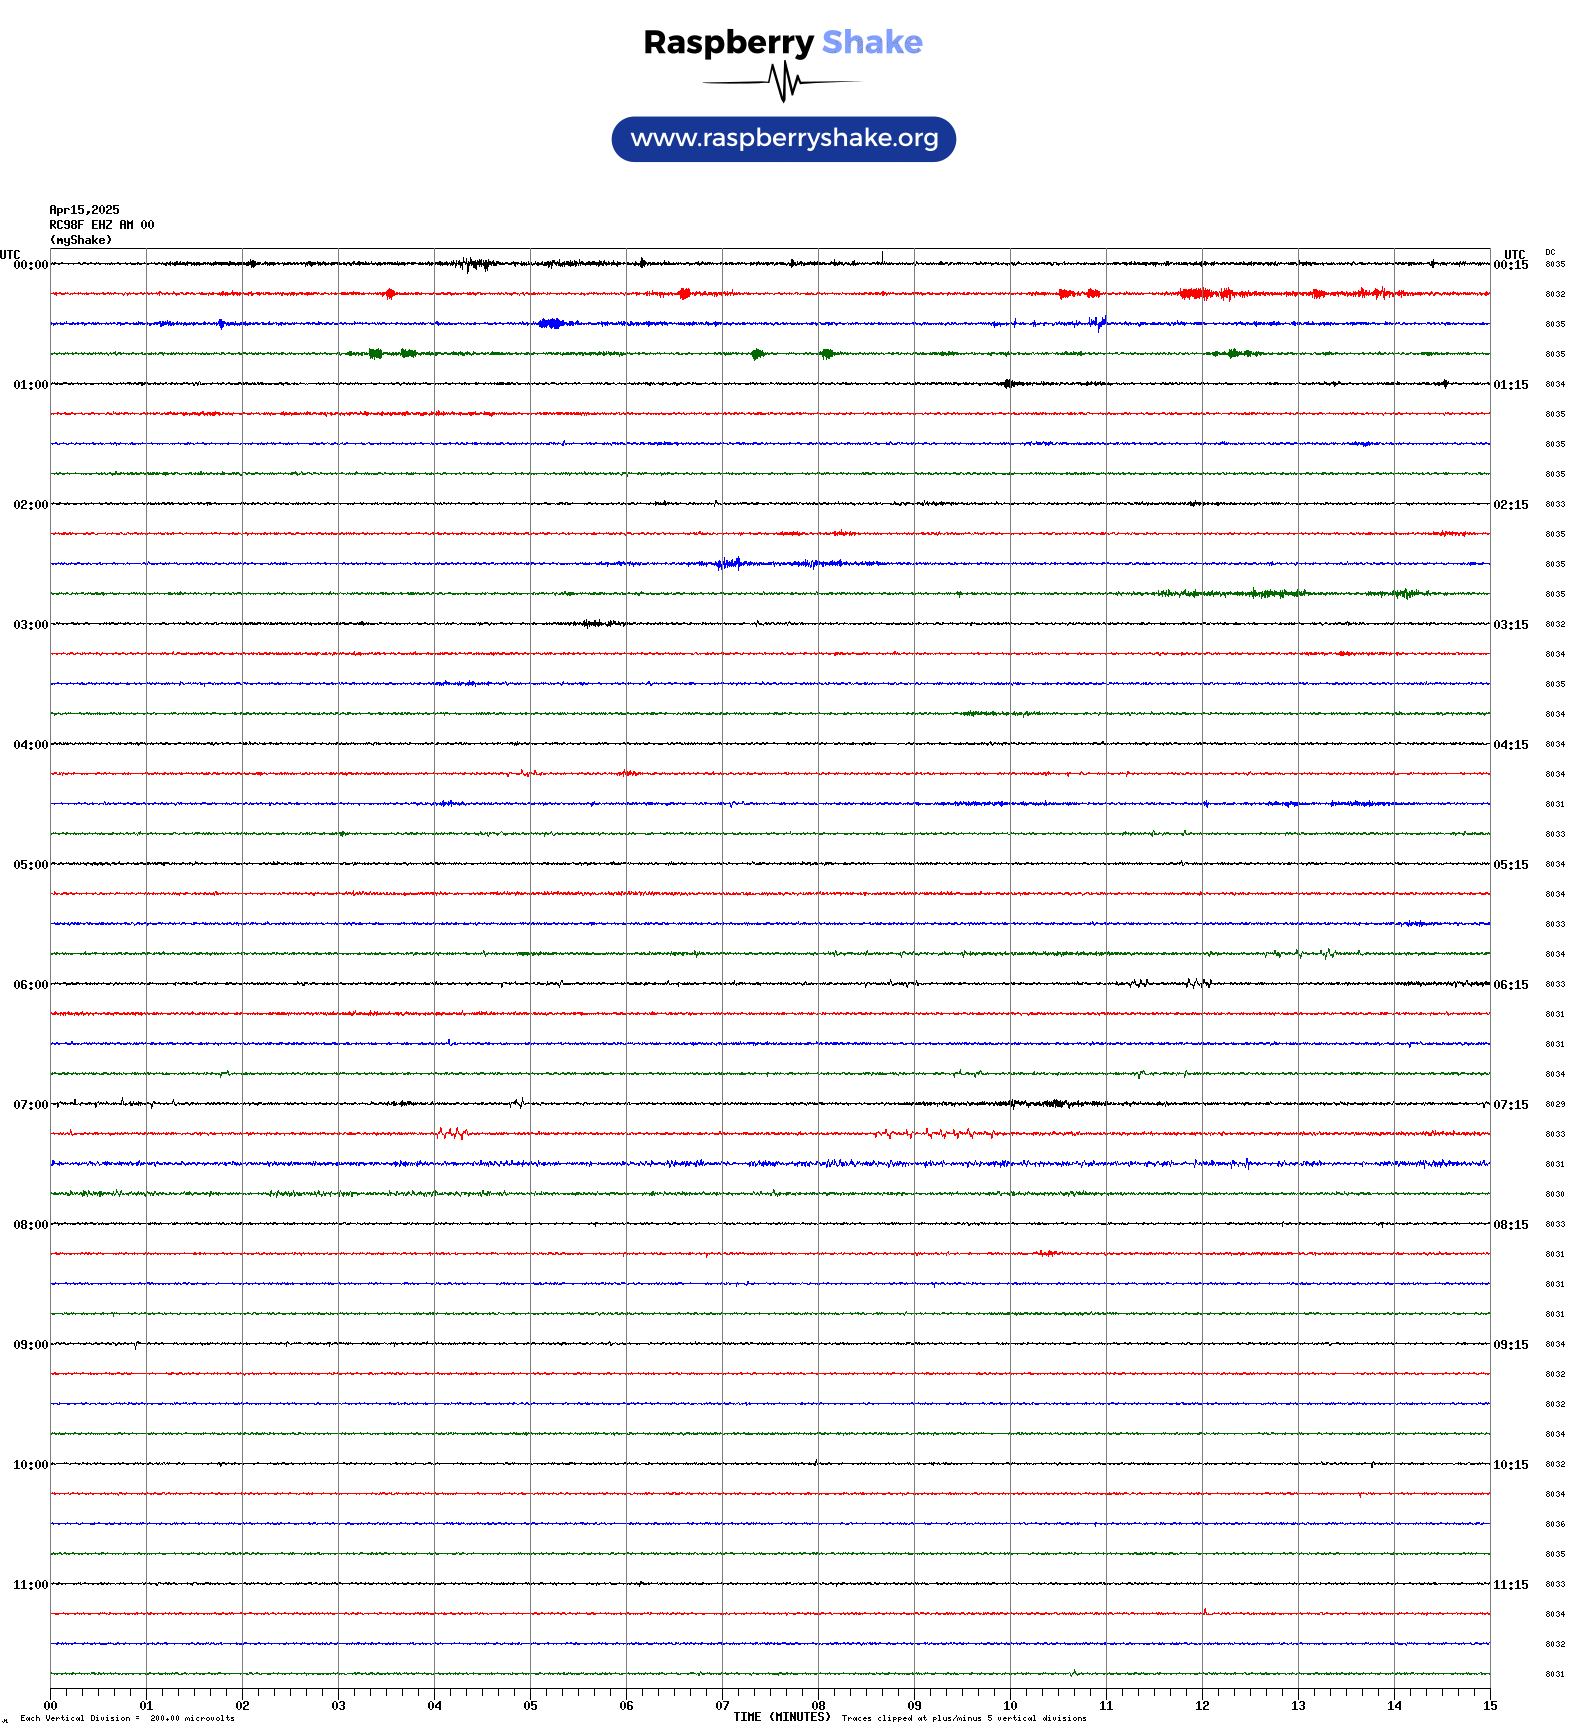This screenshot has height=1732, width=1570.
Task: Click minute 07 on the bottom time axis
Action: pos(722,1706)
